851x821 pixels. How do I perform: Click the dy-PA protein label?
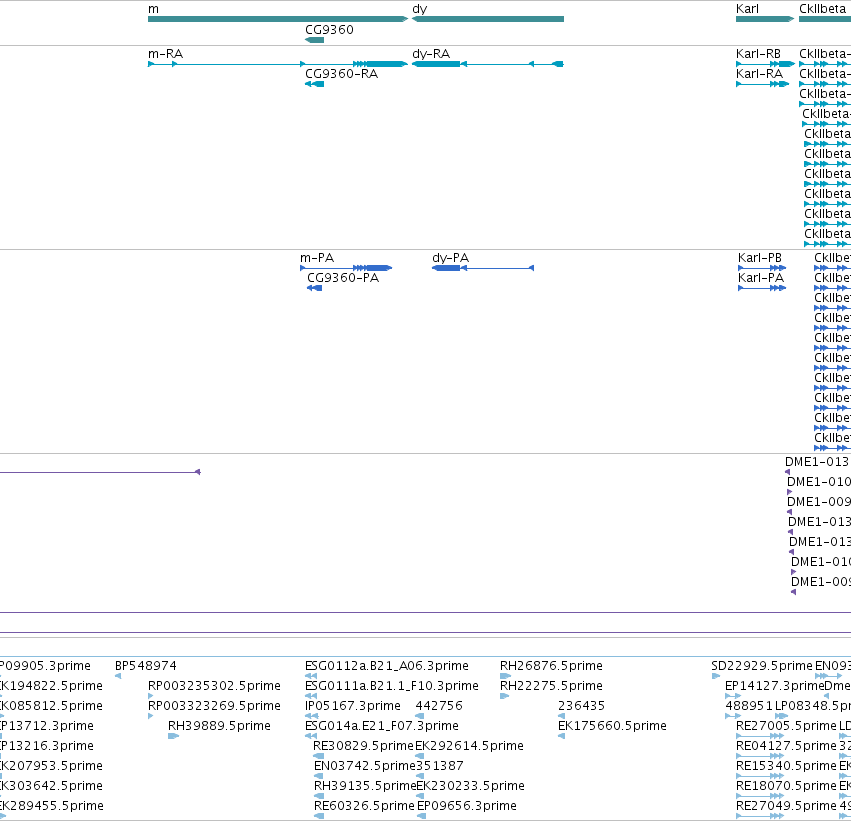point(450,258)
